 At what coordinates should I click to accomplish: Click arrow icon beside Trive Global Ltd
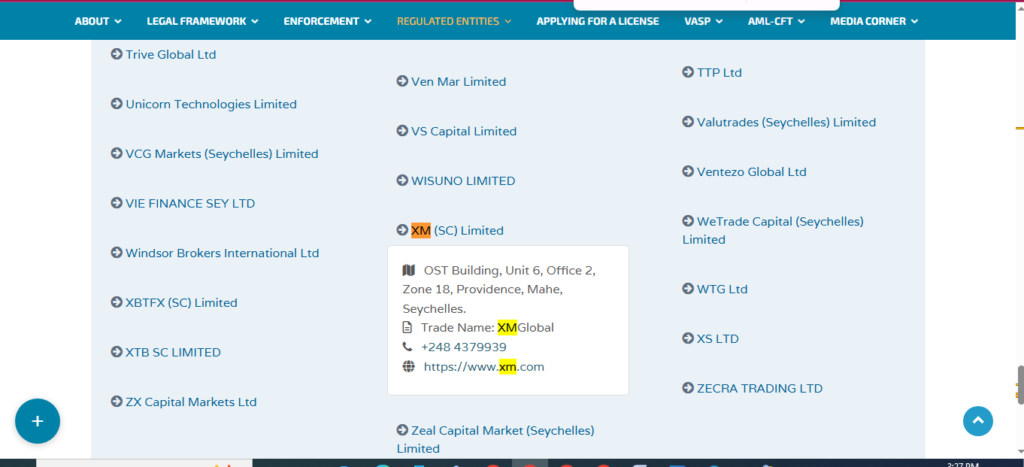116,55
